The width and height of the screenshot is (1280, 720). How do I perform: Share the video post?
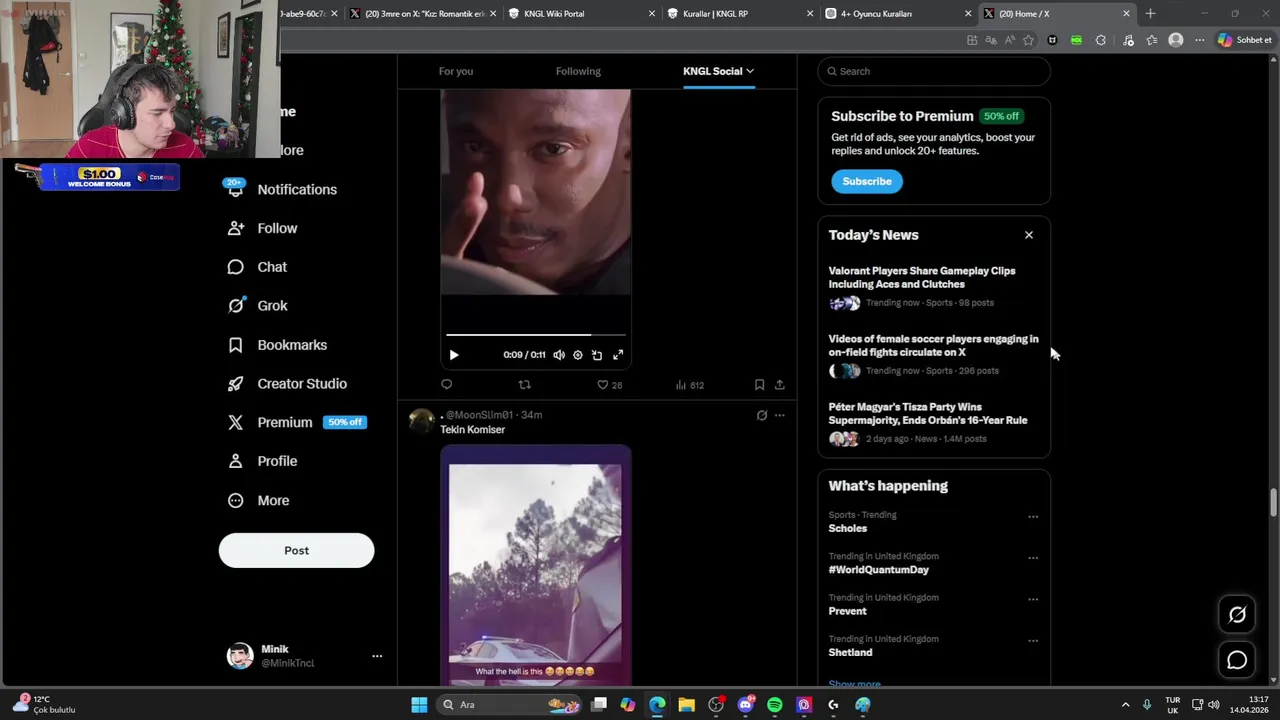(x=780, y=384)
